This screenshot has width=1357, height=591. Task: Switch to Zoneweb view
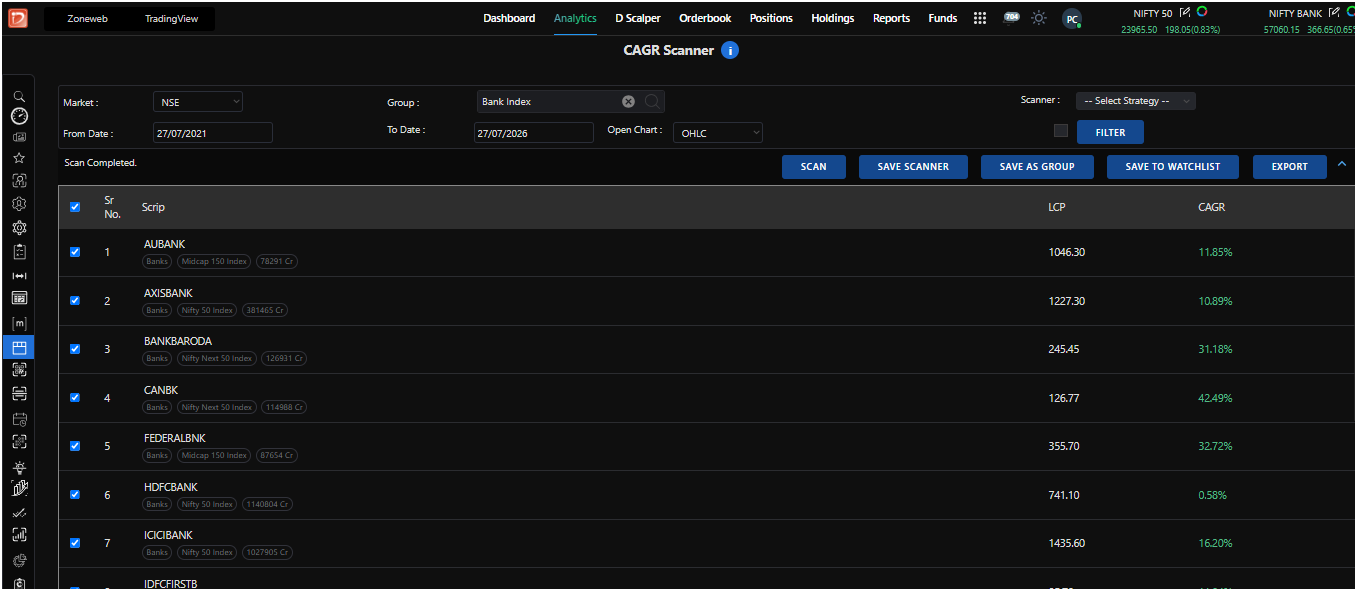coord(87,19)
